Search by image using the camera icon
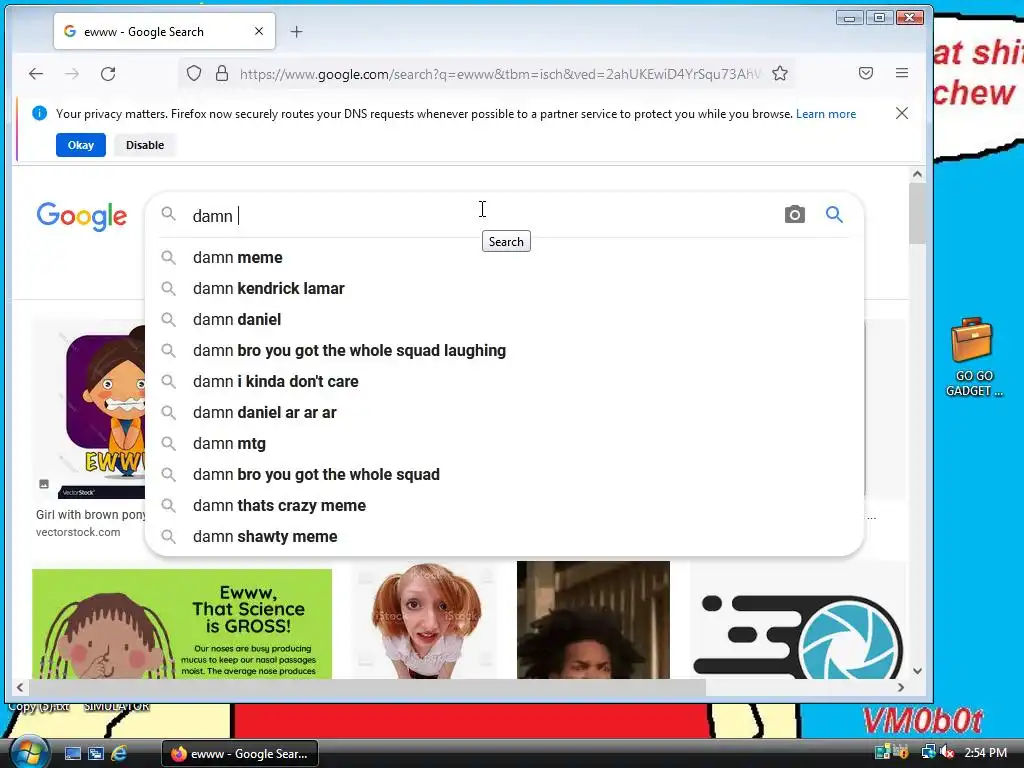Screen dimensions: 1024x768 (794, 214)
